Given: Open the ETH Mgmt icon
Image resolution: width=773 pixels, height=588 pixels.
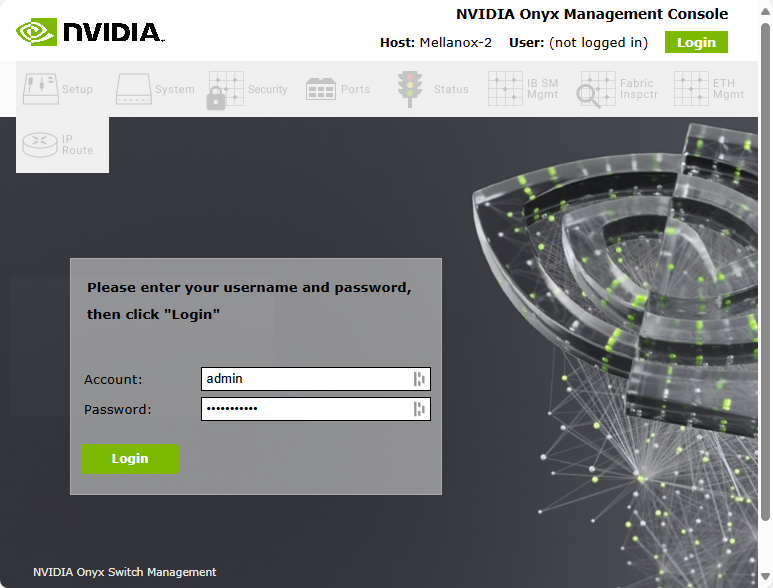Looking at the screenshot, I should click(691, 89).
